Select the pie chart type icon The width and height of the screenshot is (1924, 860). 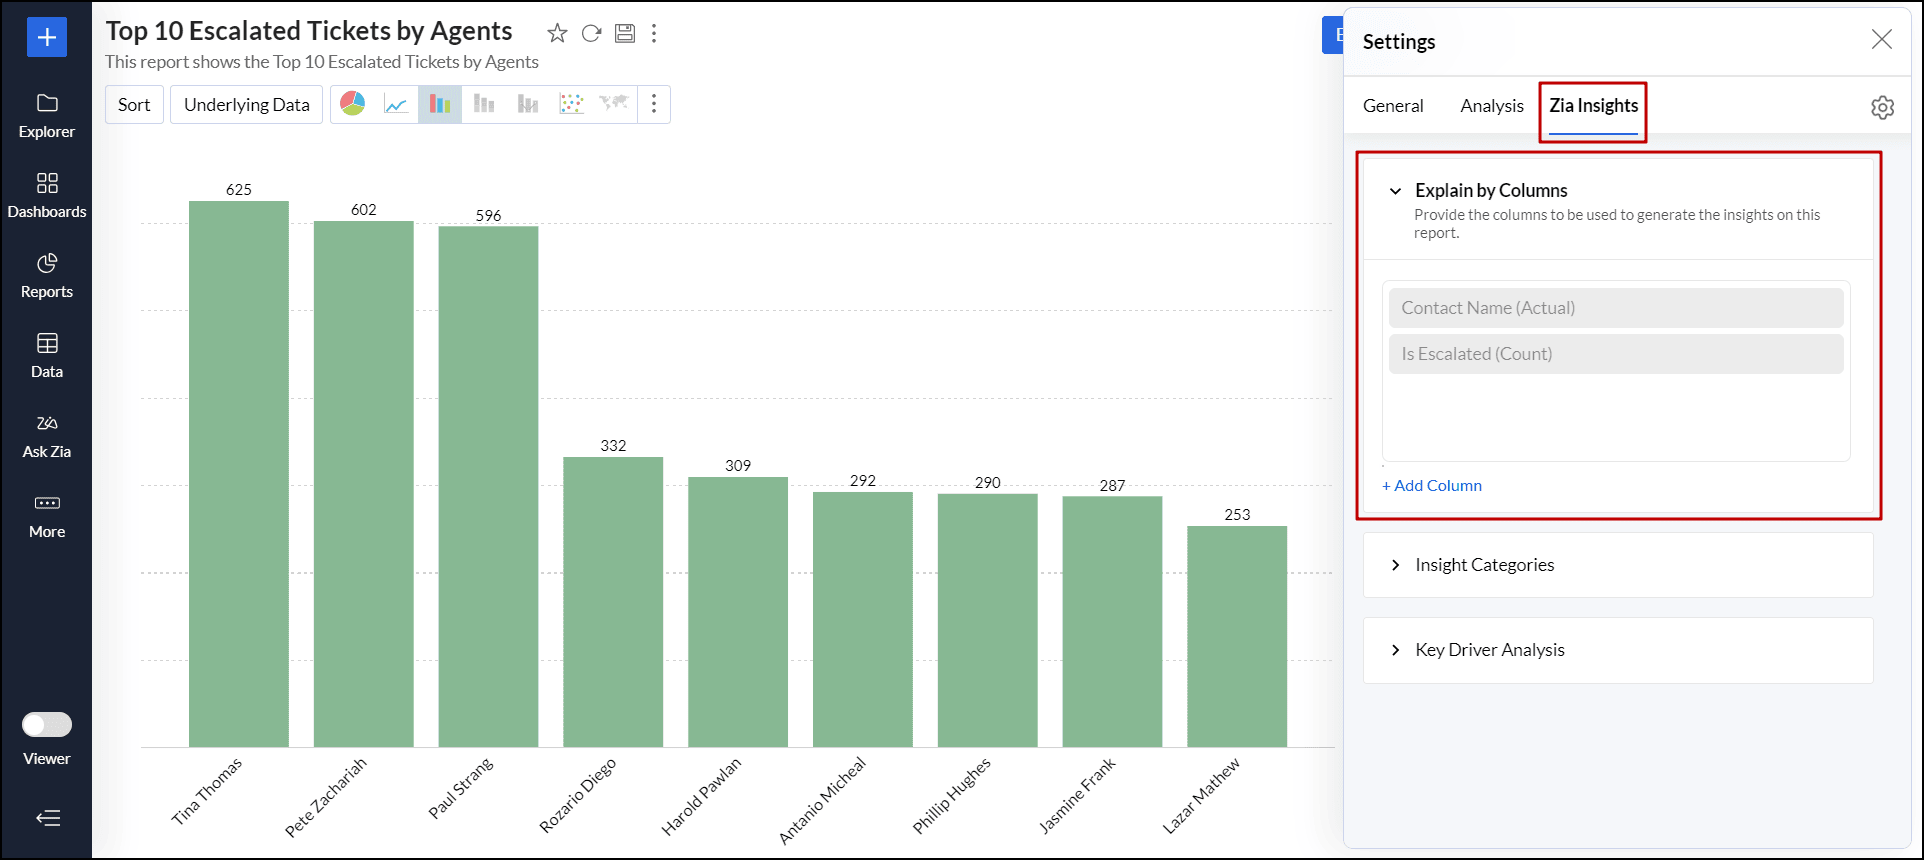pyautogui.click(x=352, y=104)
